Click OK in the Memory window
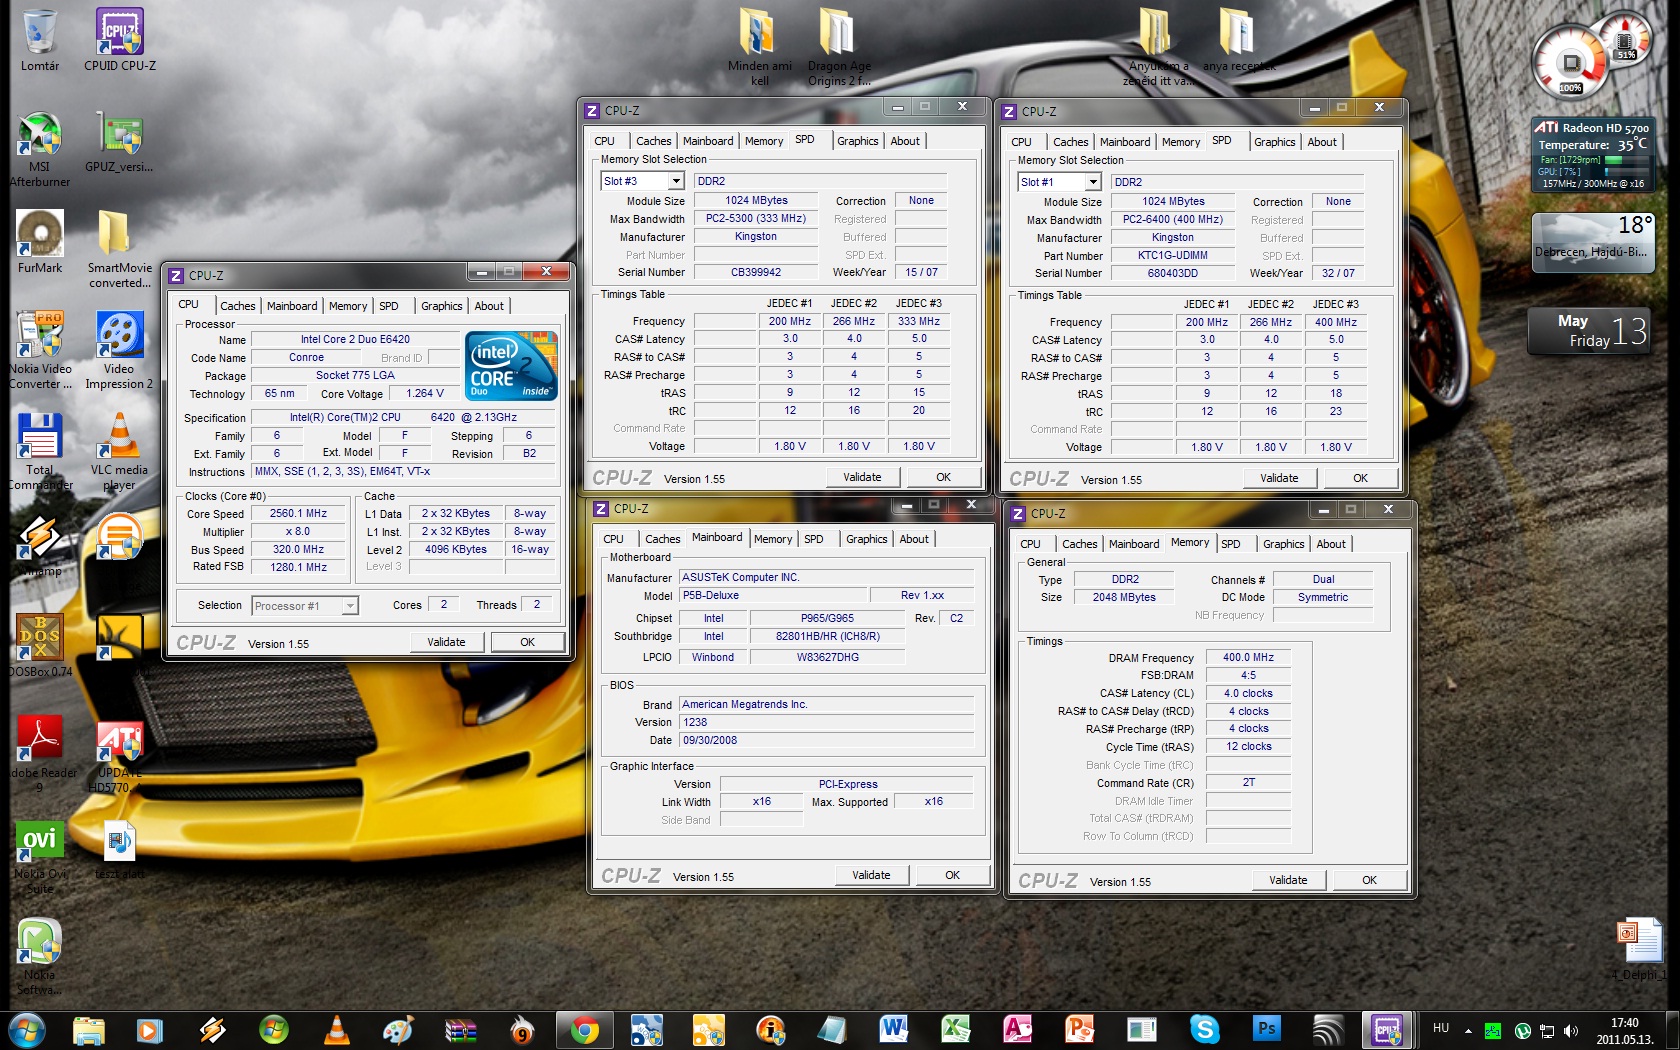Screen dimensions: 1680x1050 [1369, 880]
